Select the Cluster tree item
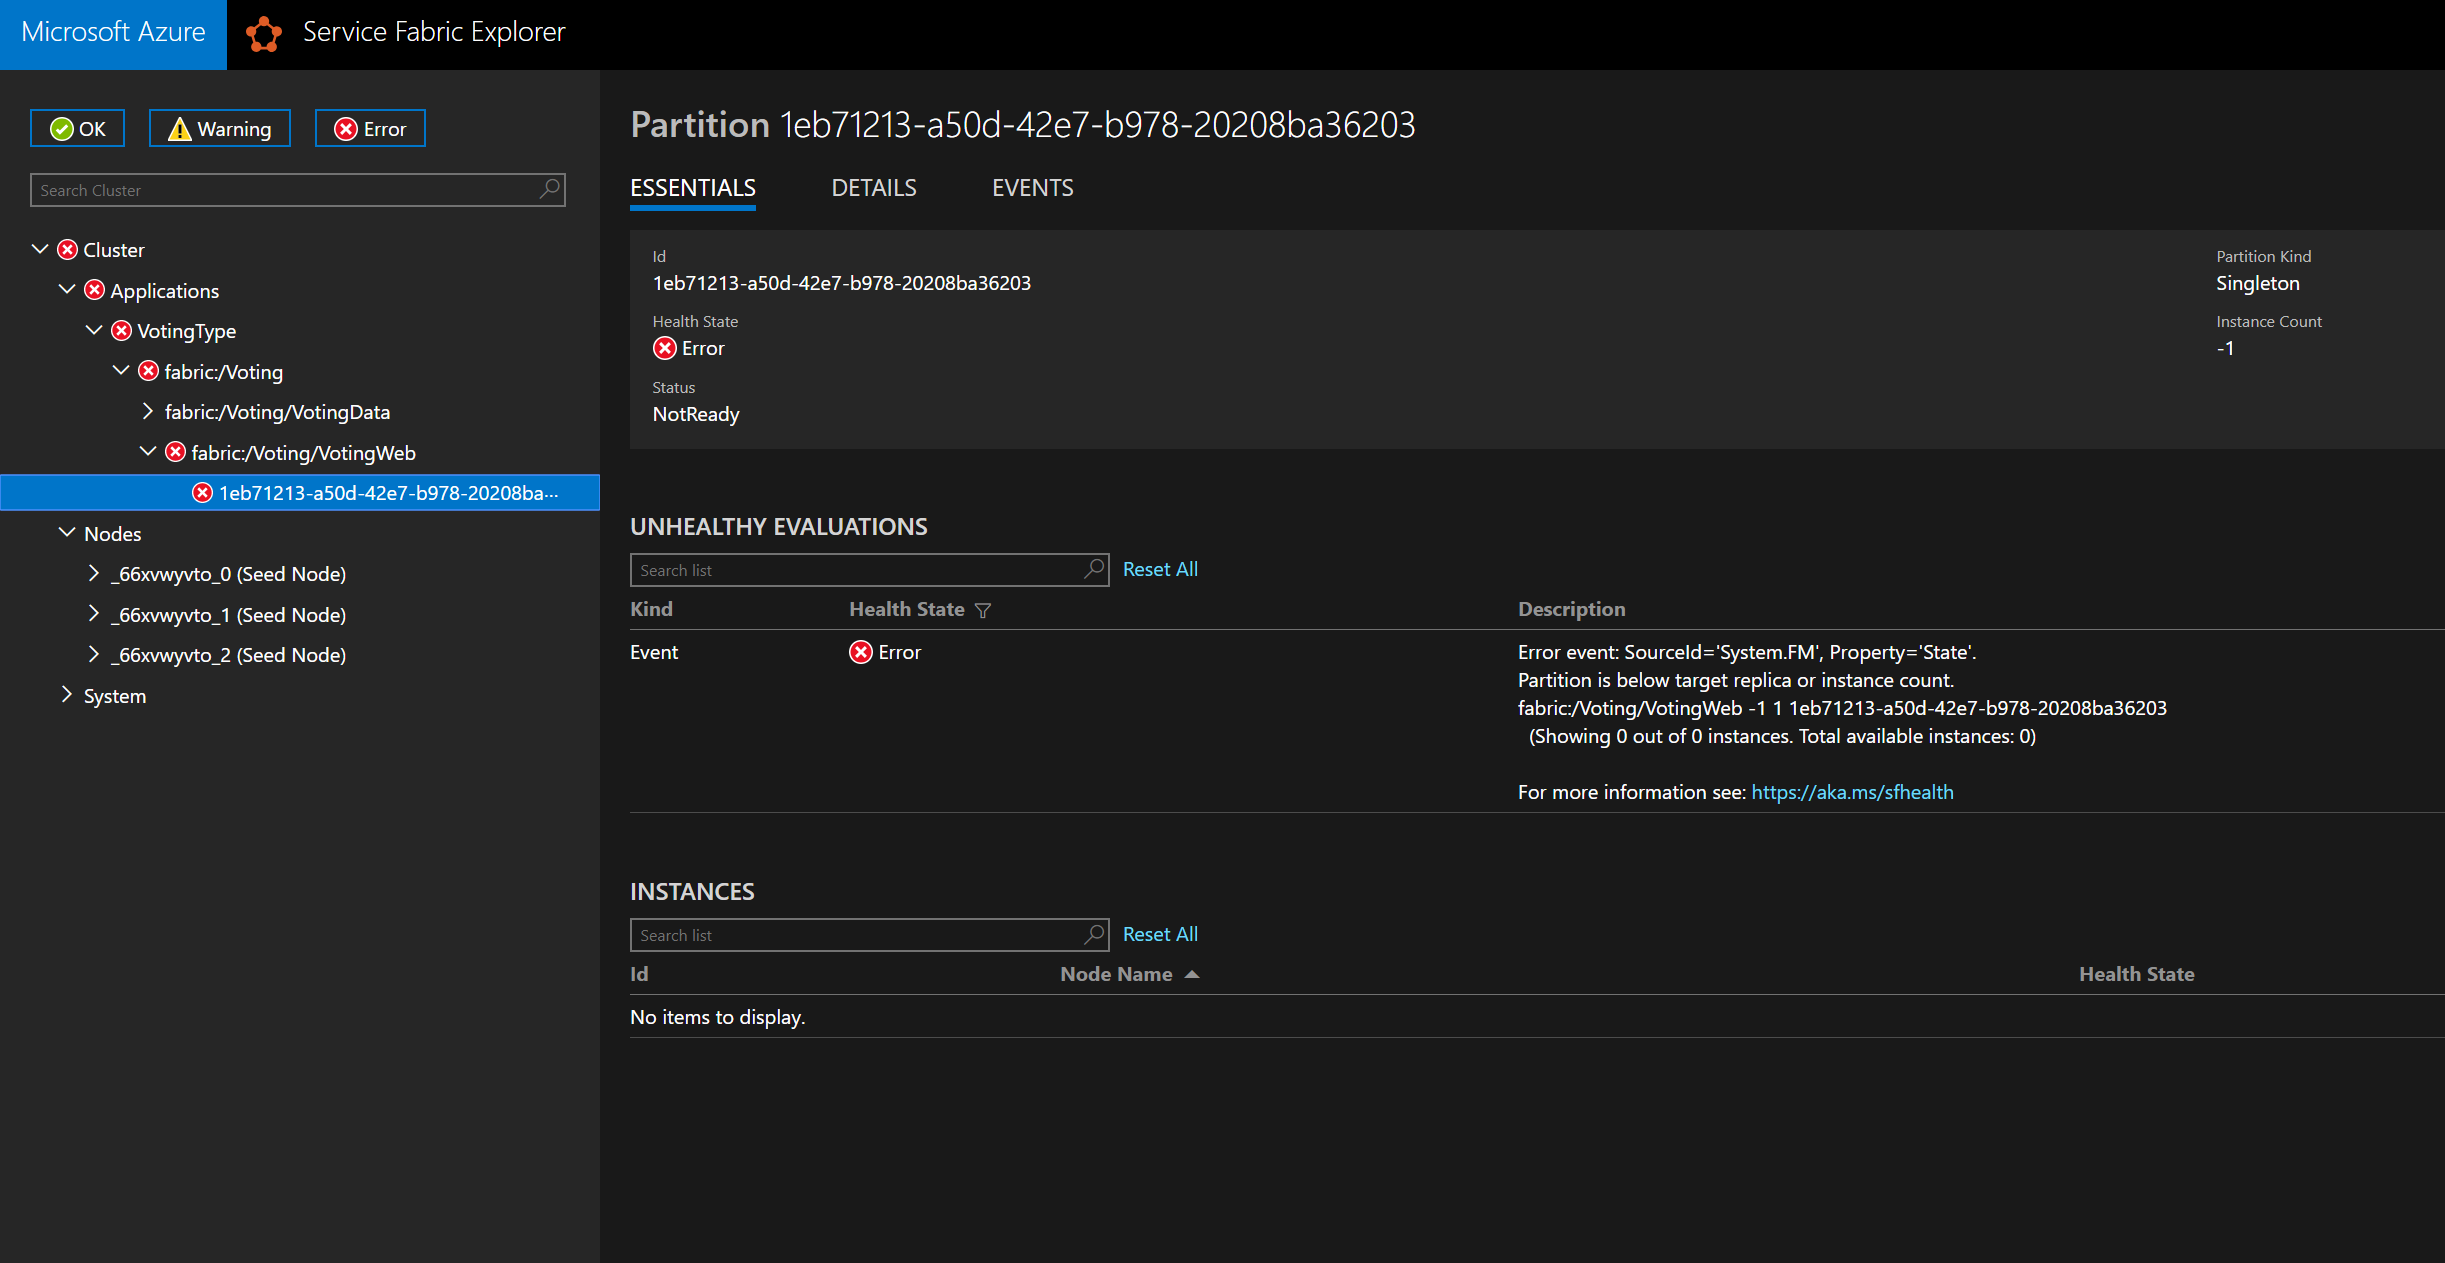Screen dimensions: 2445x1263 (114, 250)
